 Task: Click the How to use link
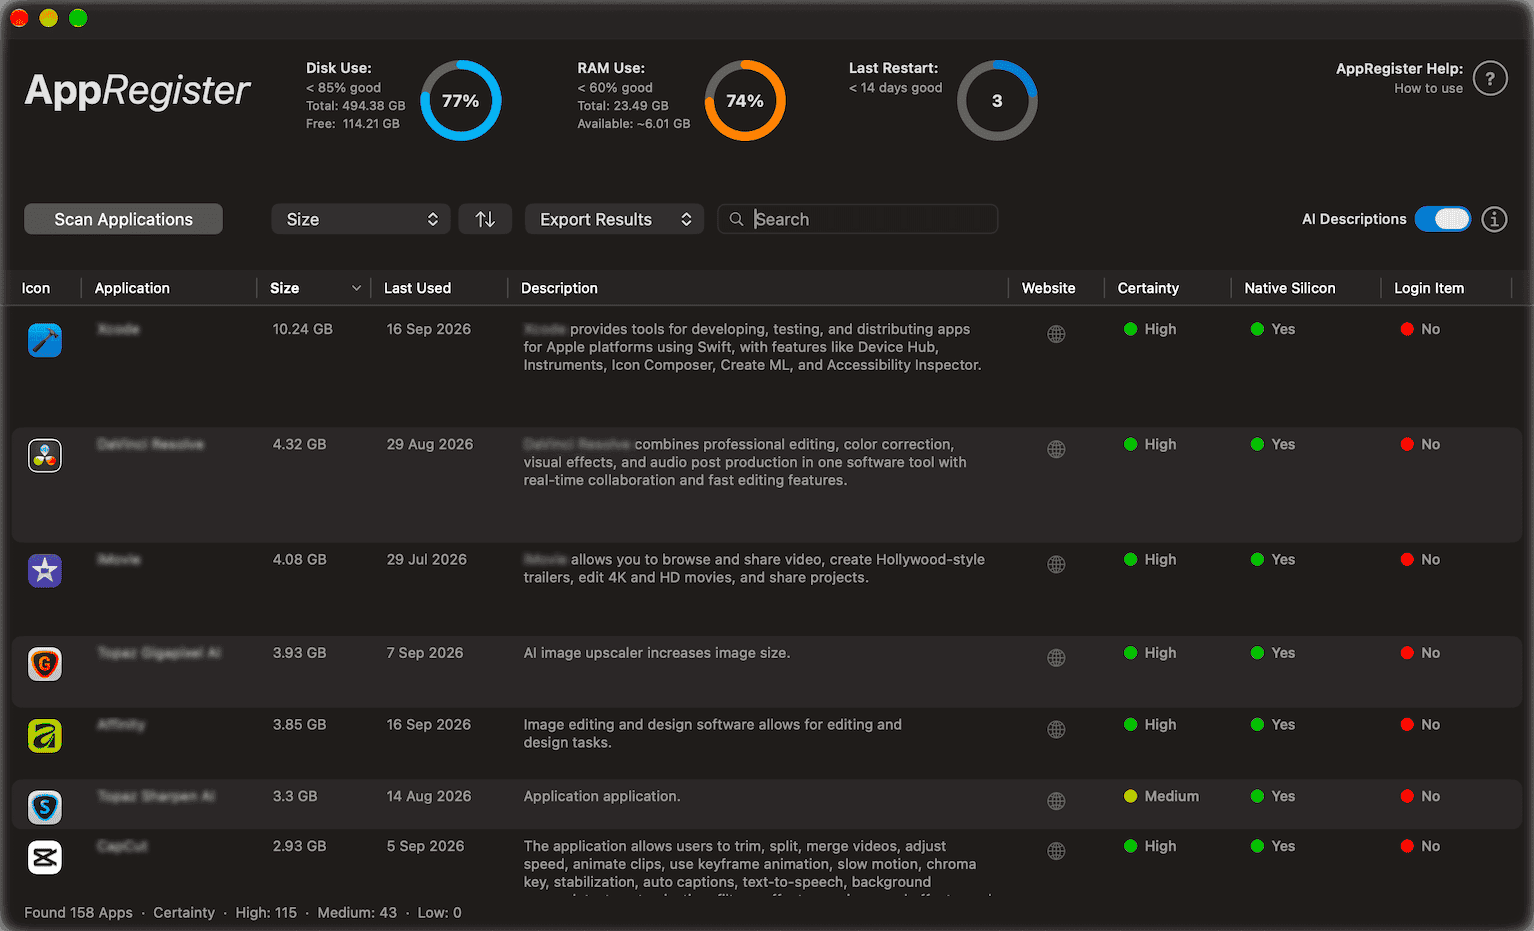1428,88
